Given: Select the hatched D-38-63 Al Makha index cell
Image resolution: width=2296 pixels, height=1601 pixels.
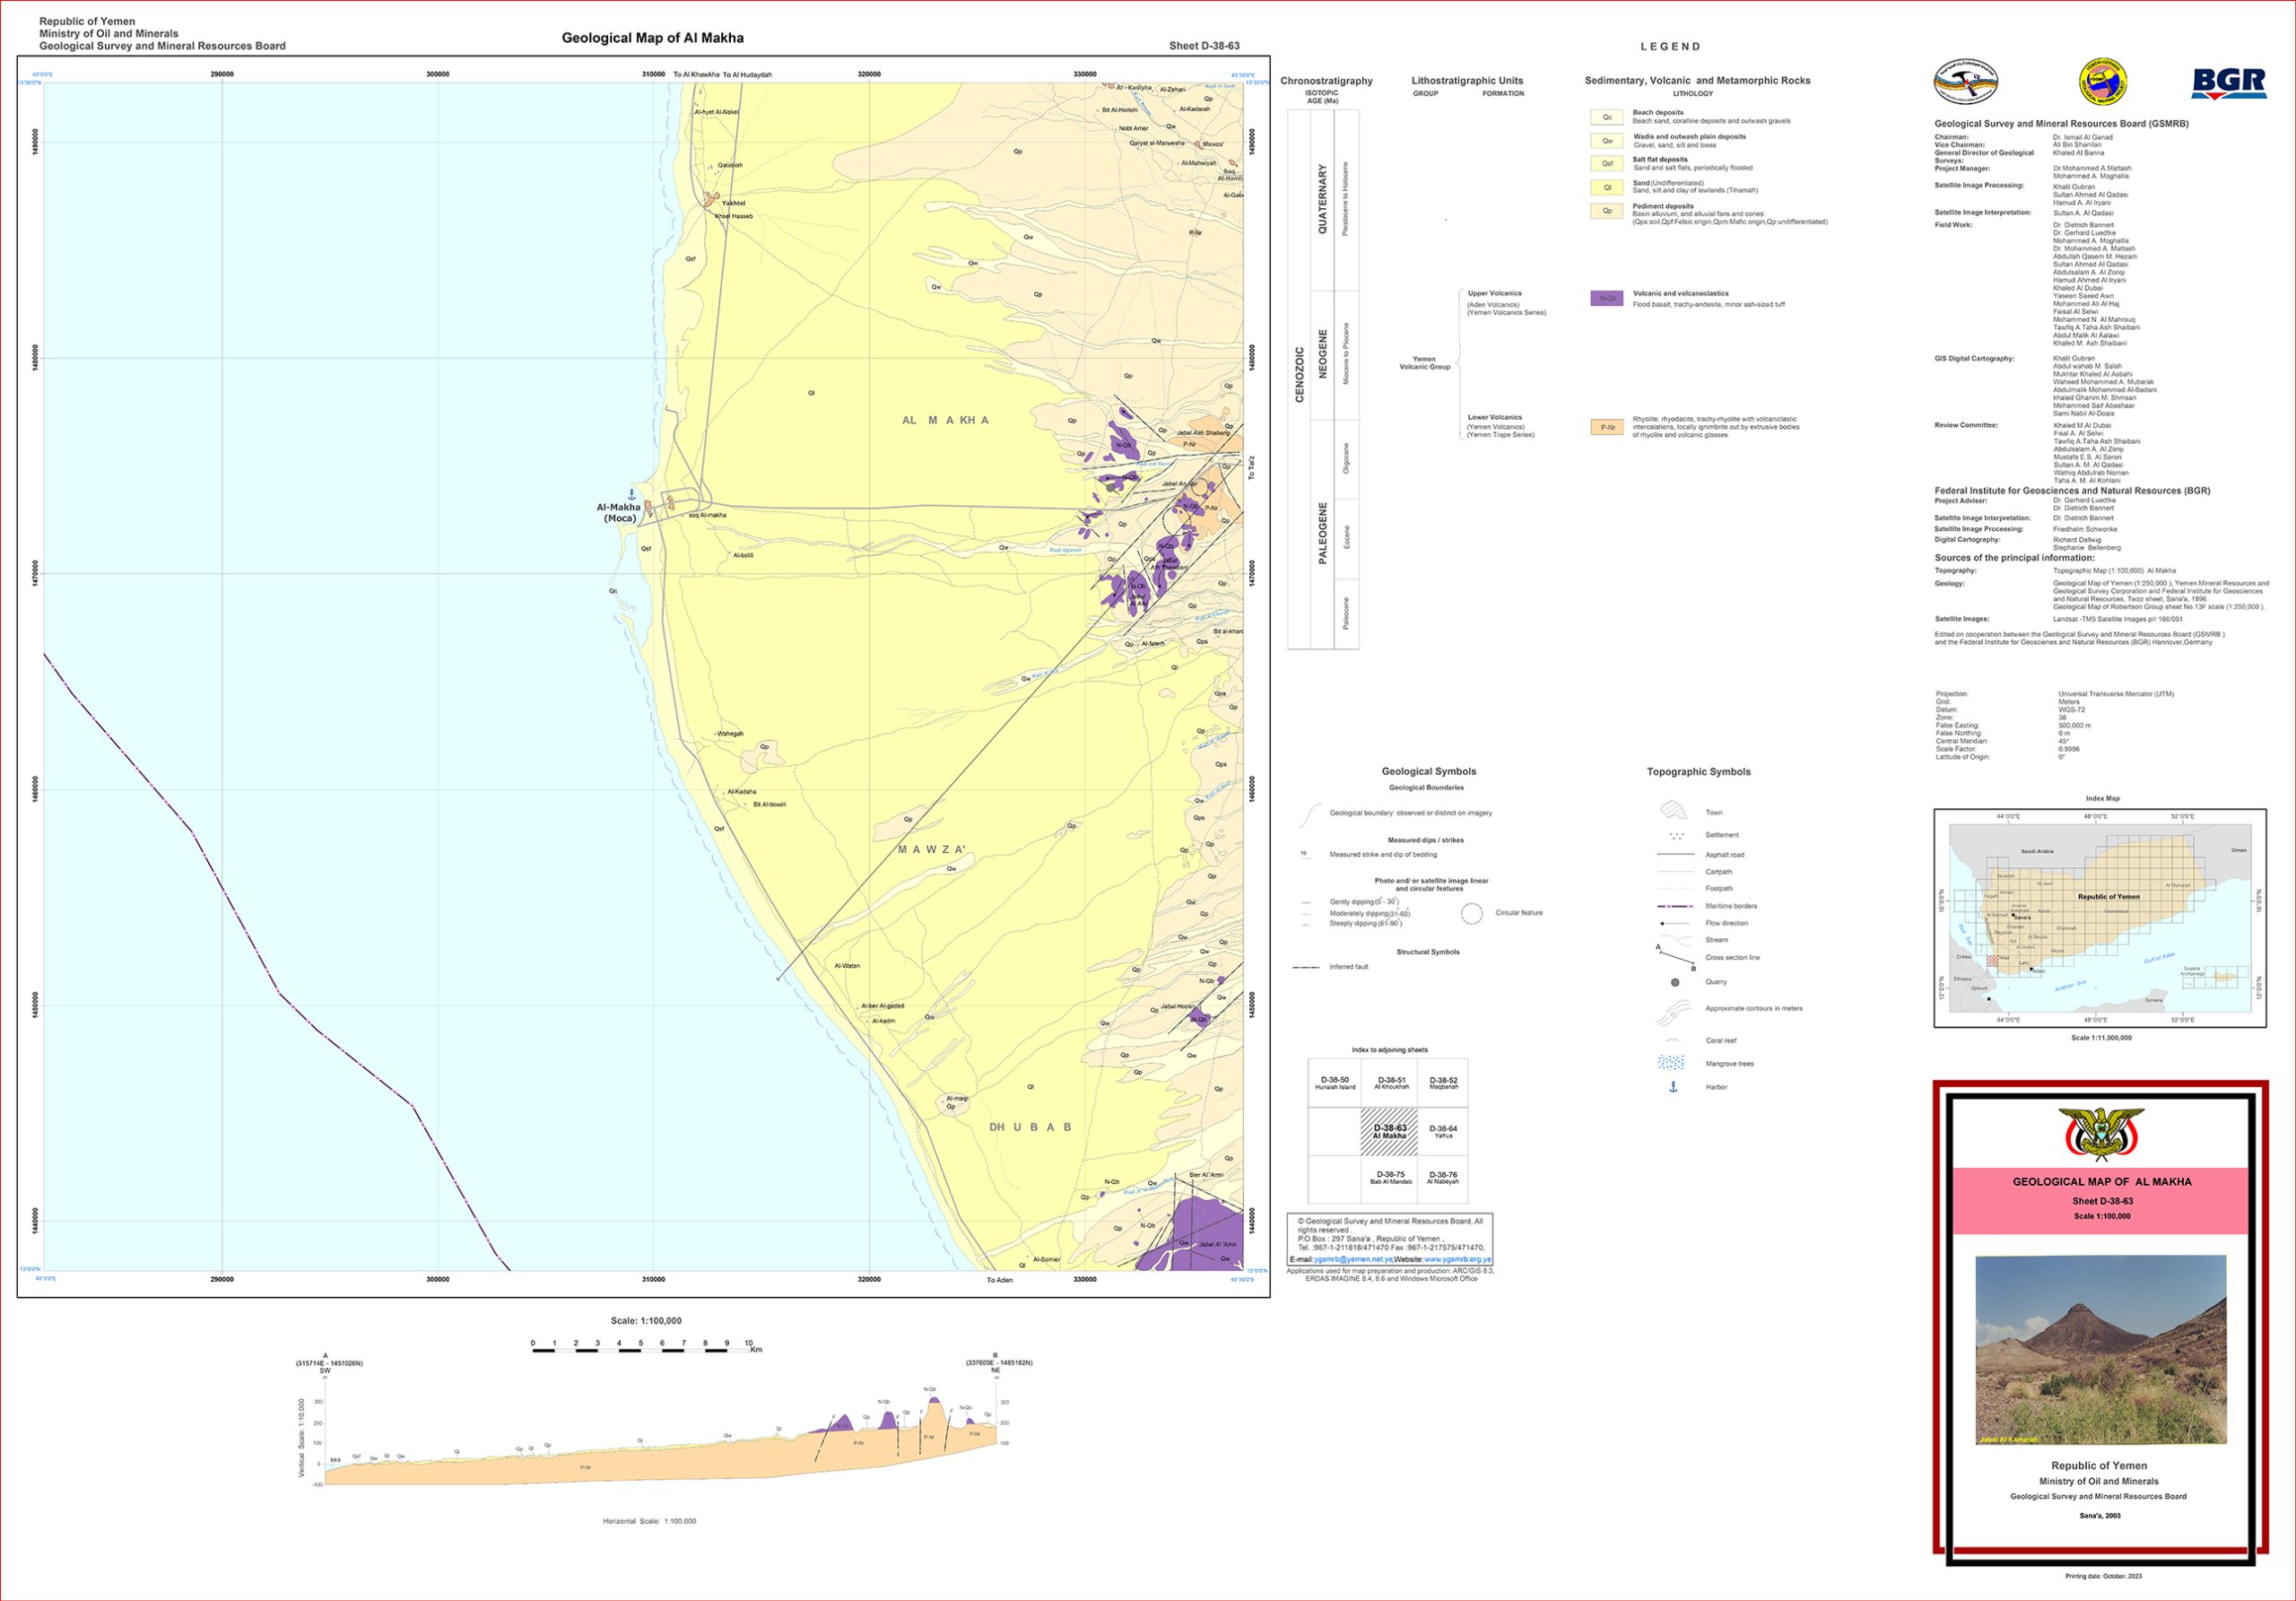Looking at the screenshot, I should point(1388,1132).
